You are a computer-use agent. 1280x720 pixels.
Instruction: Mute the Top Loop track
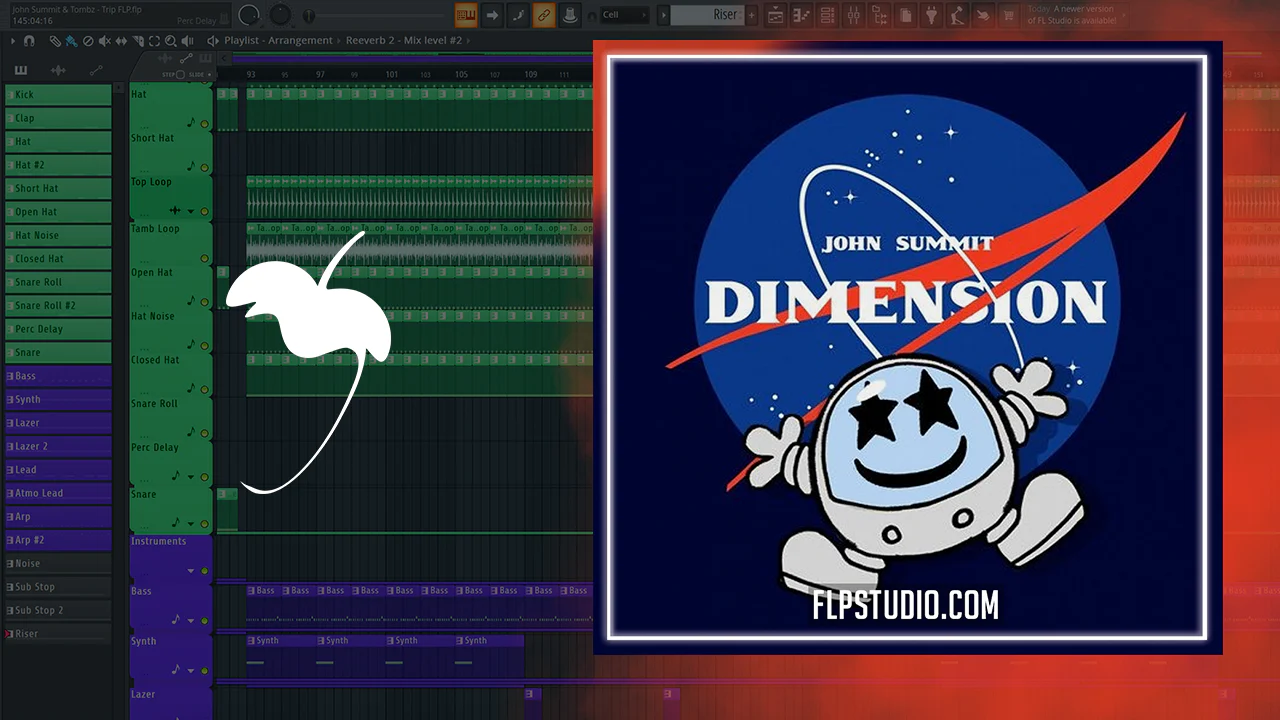pyautogui.click(x=205, y=212)
